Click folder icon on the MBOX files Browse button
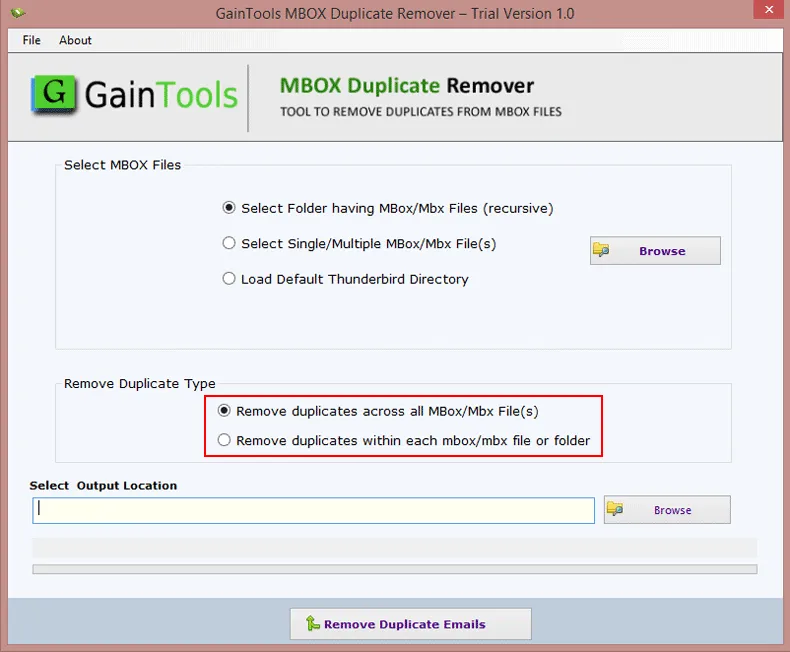This screenshot has height=652, width=790. (602, 250)
